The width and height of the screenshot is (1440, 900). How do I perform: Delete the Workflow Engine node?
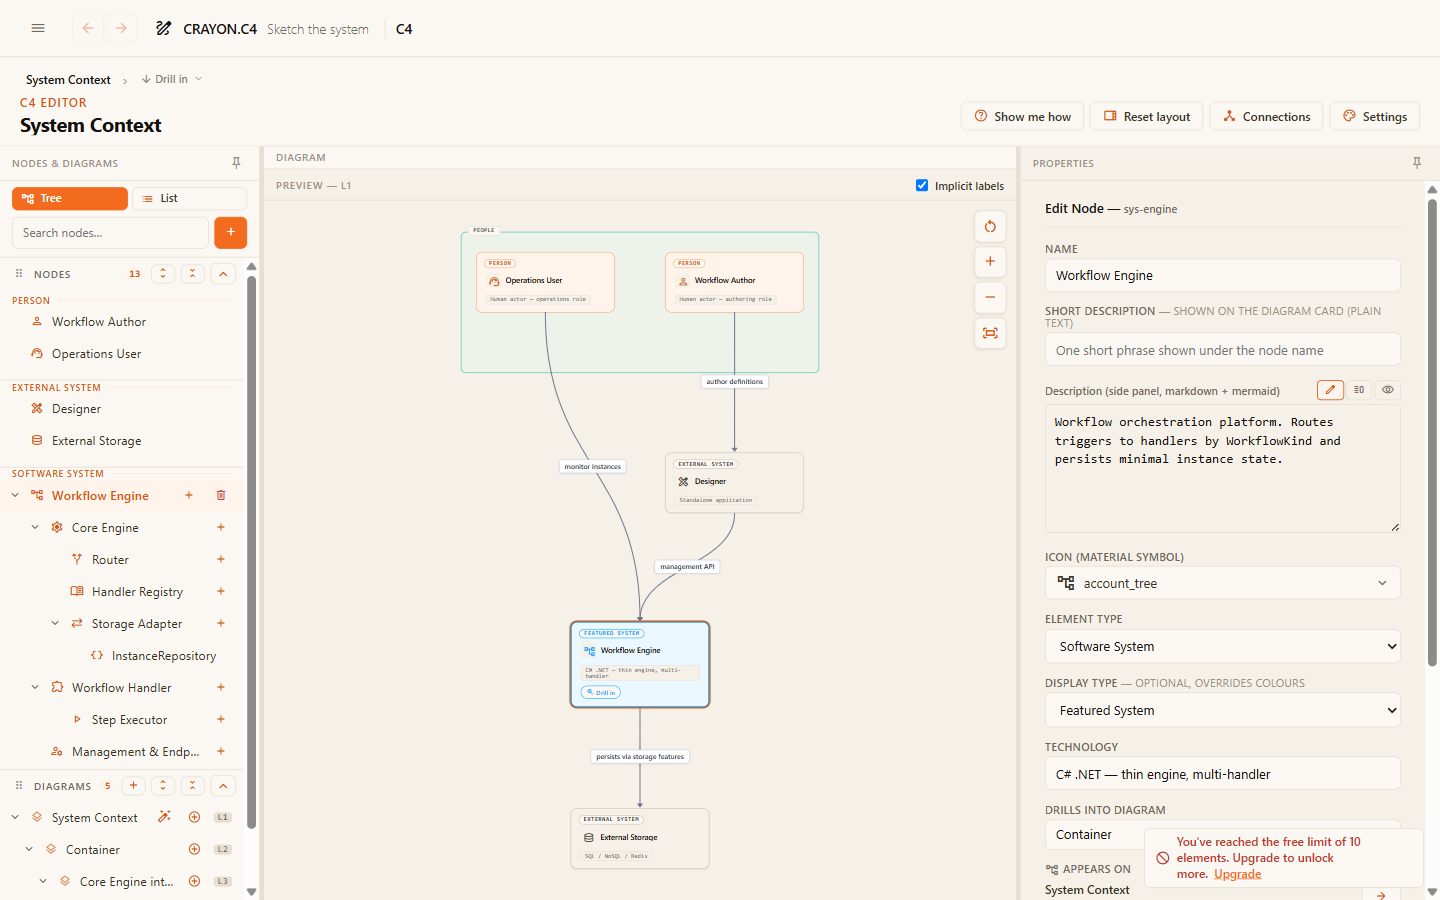(221, 495)
